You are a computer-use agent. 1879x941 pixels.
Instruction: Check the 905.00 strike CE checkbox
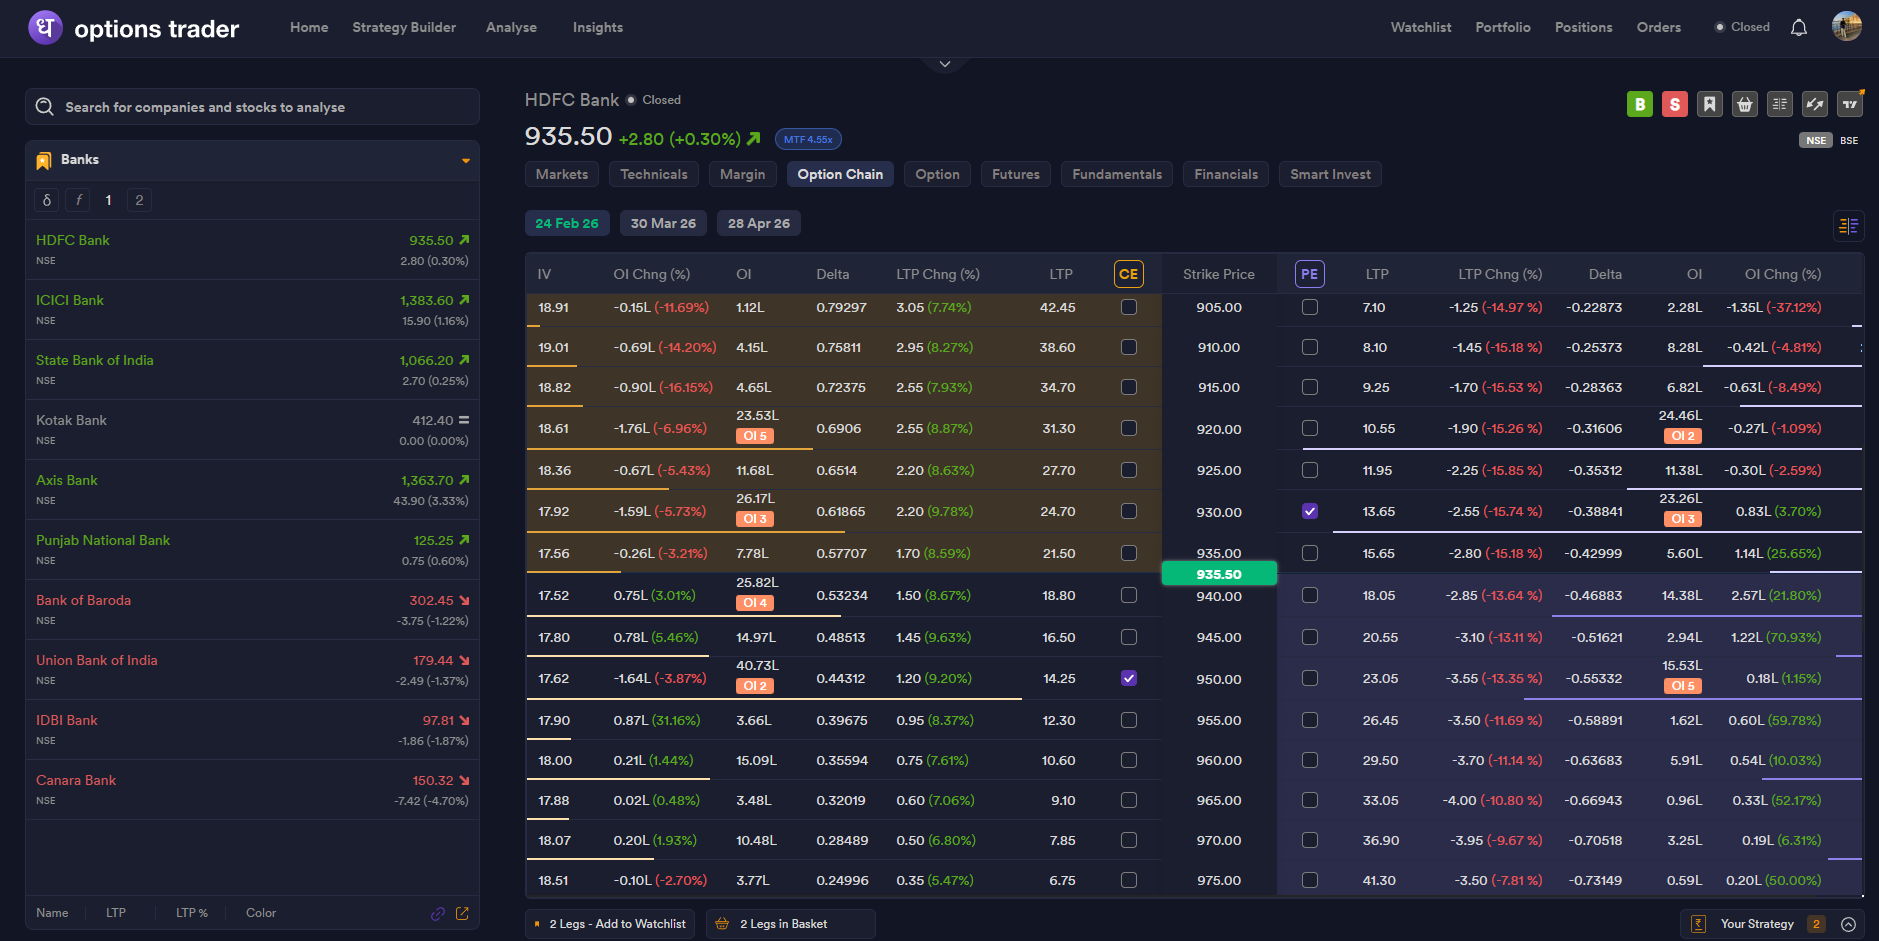[x=1128, y=307]
